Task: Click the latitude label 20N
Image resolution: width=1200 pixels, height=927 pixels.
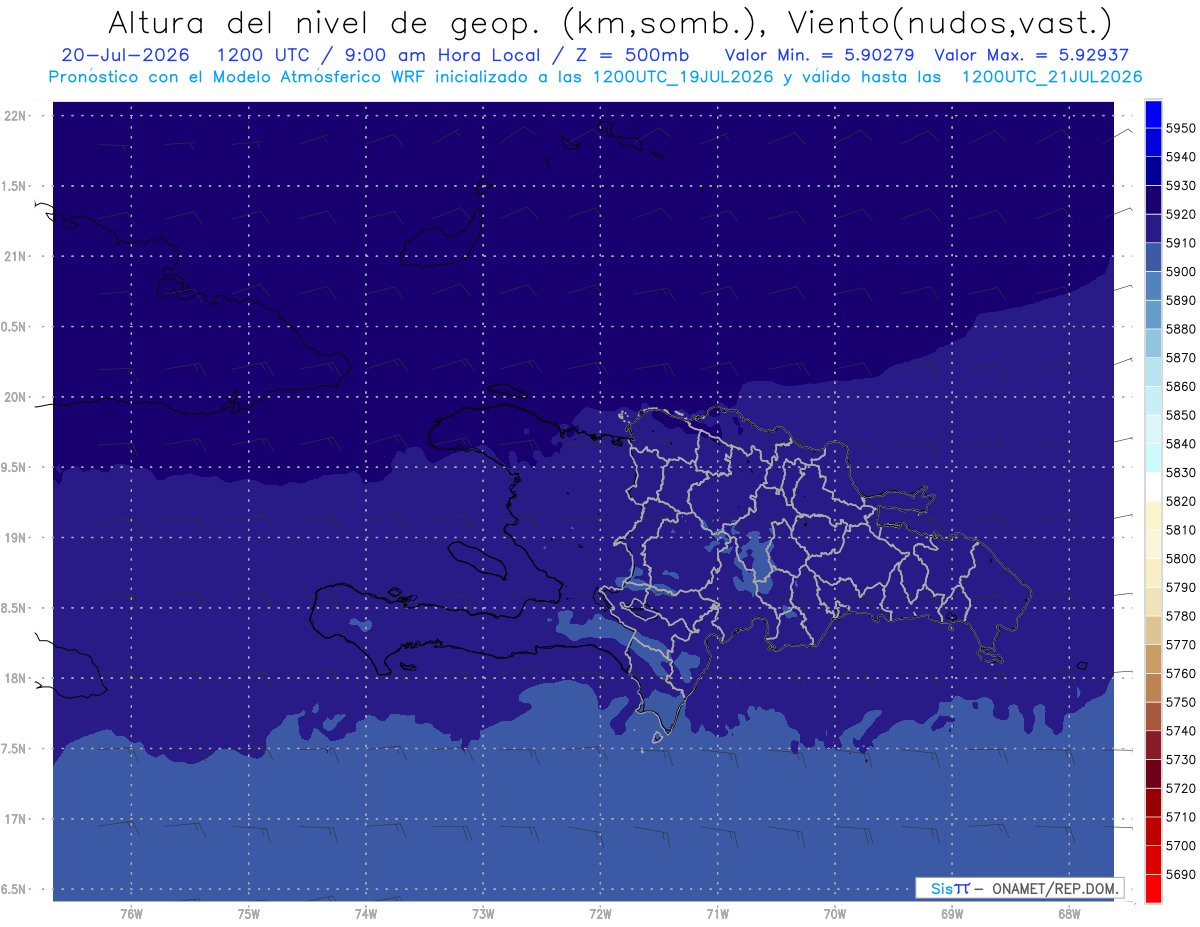Action: (x=16, y=397)
